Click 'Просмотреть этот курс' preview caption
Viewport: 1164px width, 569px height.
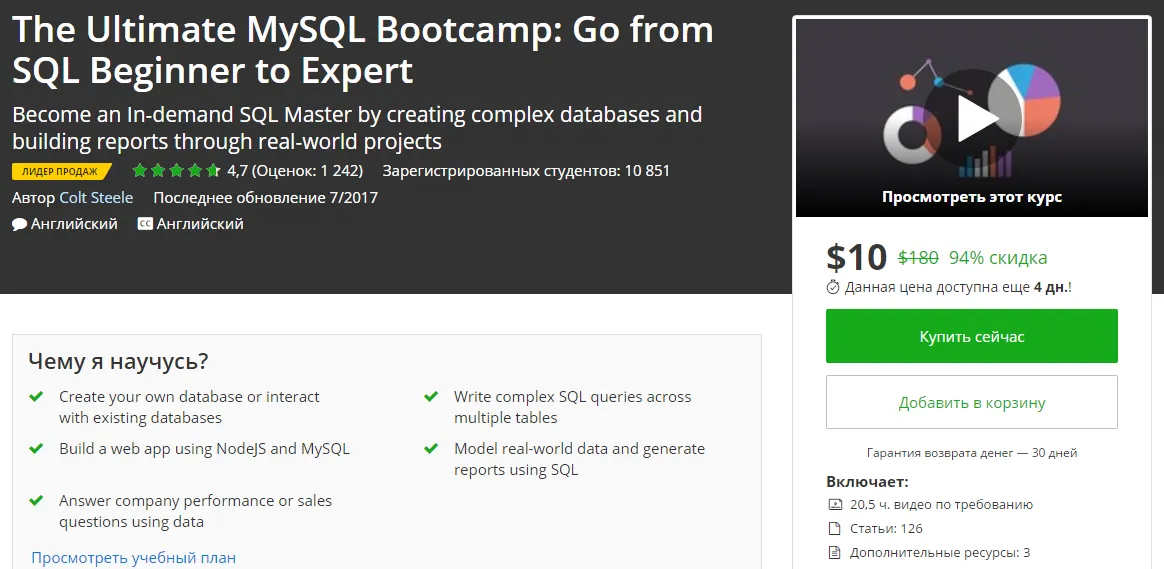[971, 197]
